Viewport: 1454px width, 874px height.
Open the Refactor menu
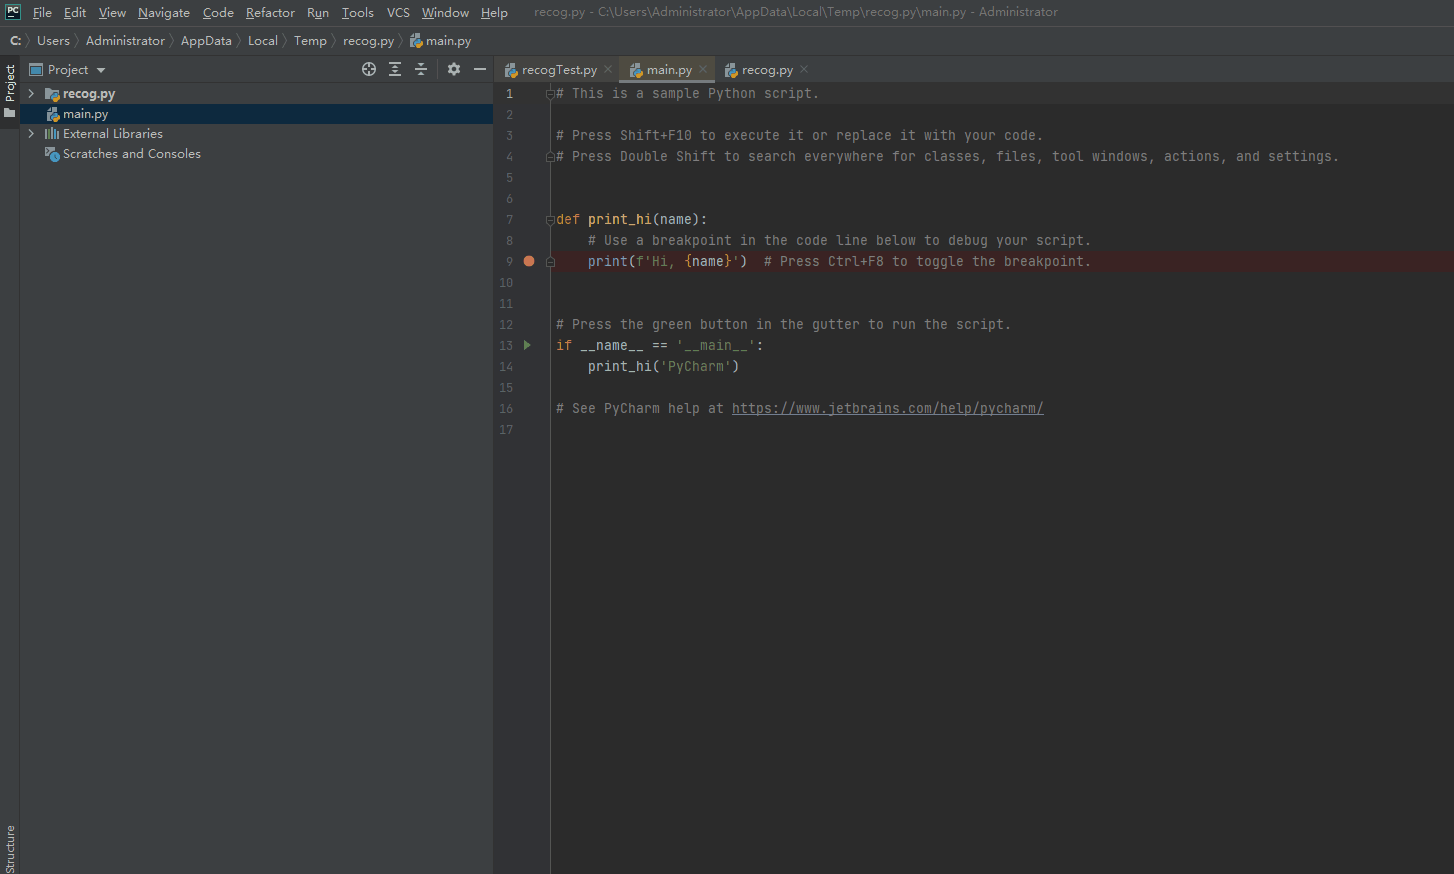[270, 12]
